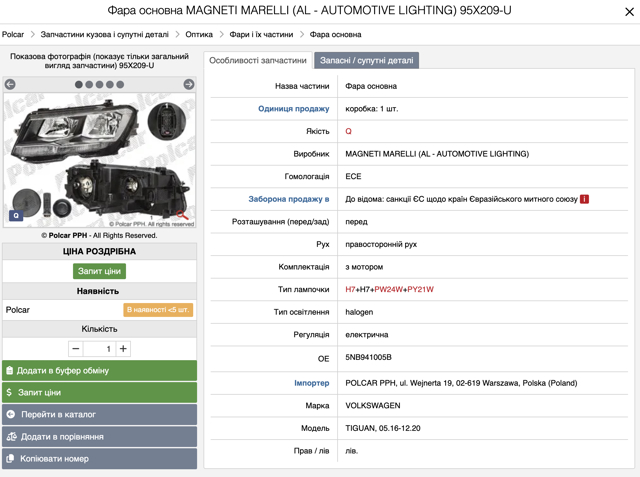Close the headlight product dialog
Screen dimensions: 640x477
pyautogui.click(x=629, y=12)
